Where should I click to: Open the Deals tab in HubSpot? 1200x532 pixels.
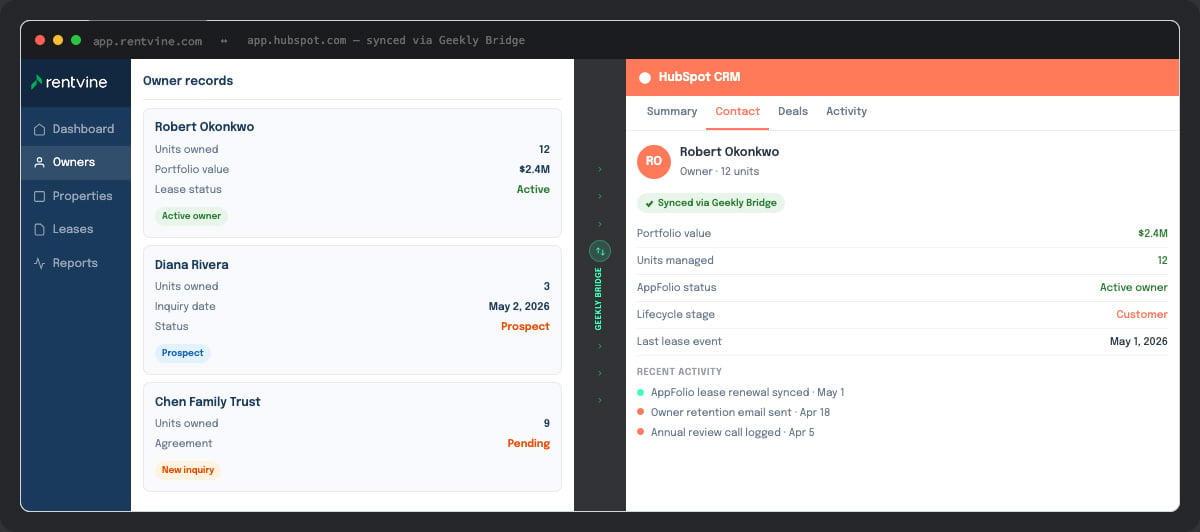click(x=793, y=111)
